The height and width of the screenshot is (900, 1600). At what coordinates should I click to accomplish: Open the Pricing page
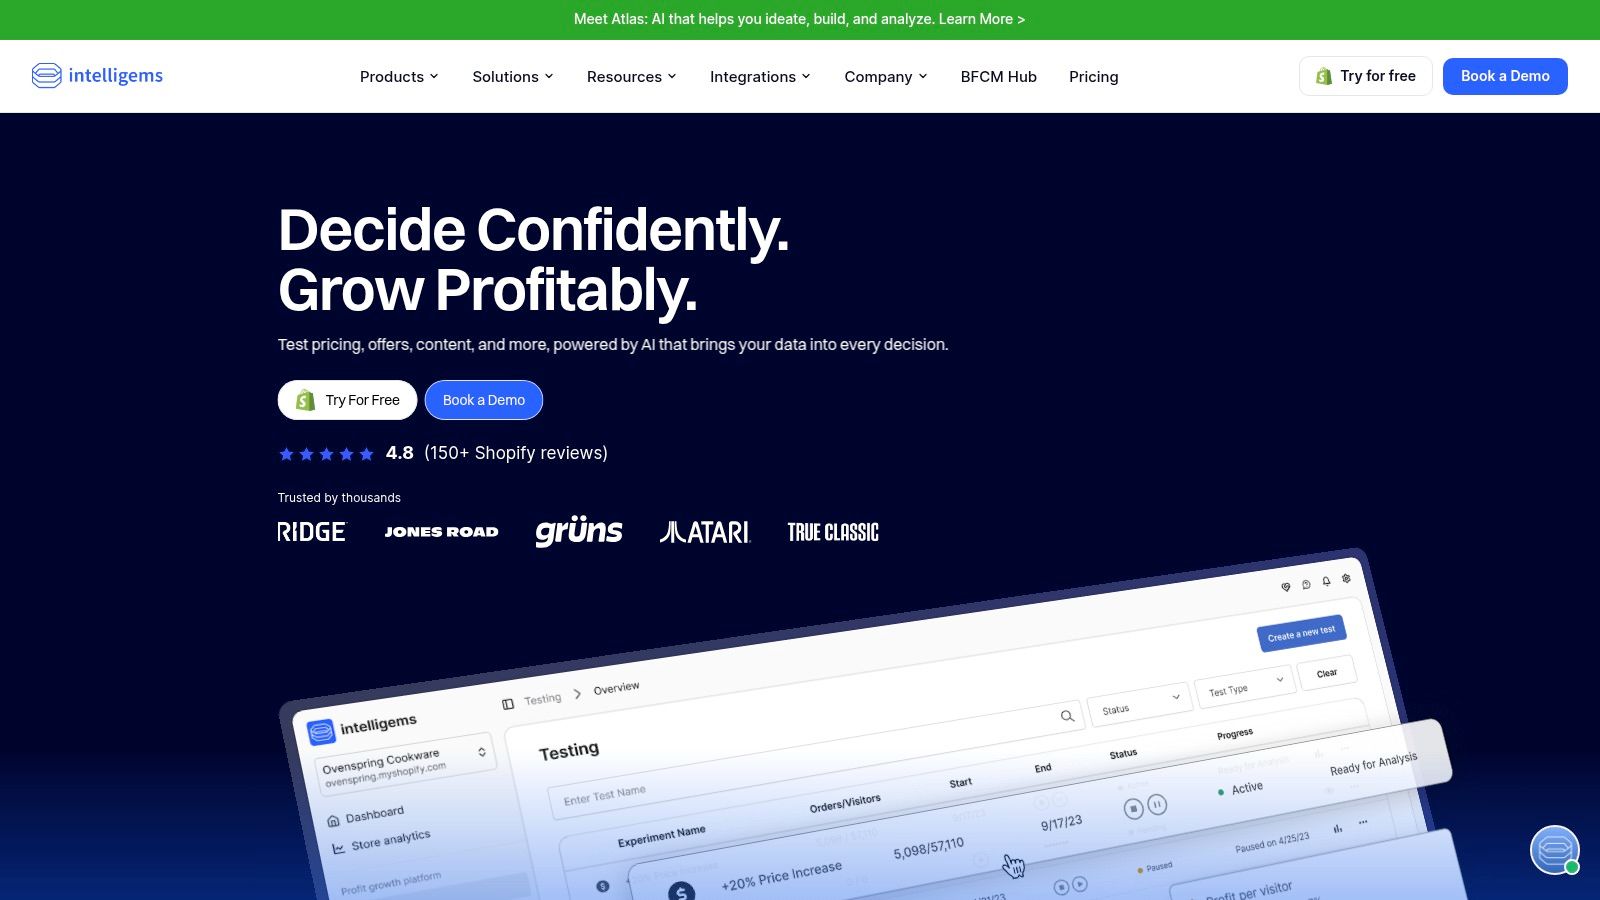click(x=1094, y=77)
